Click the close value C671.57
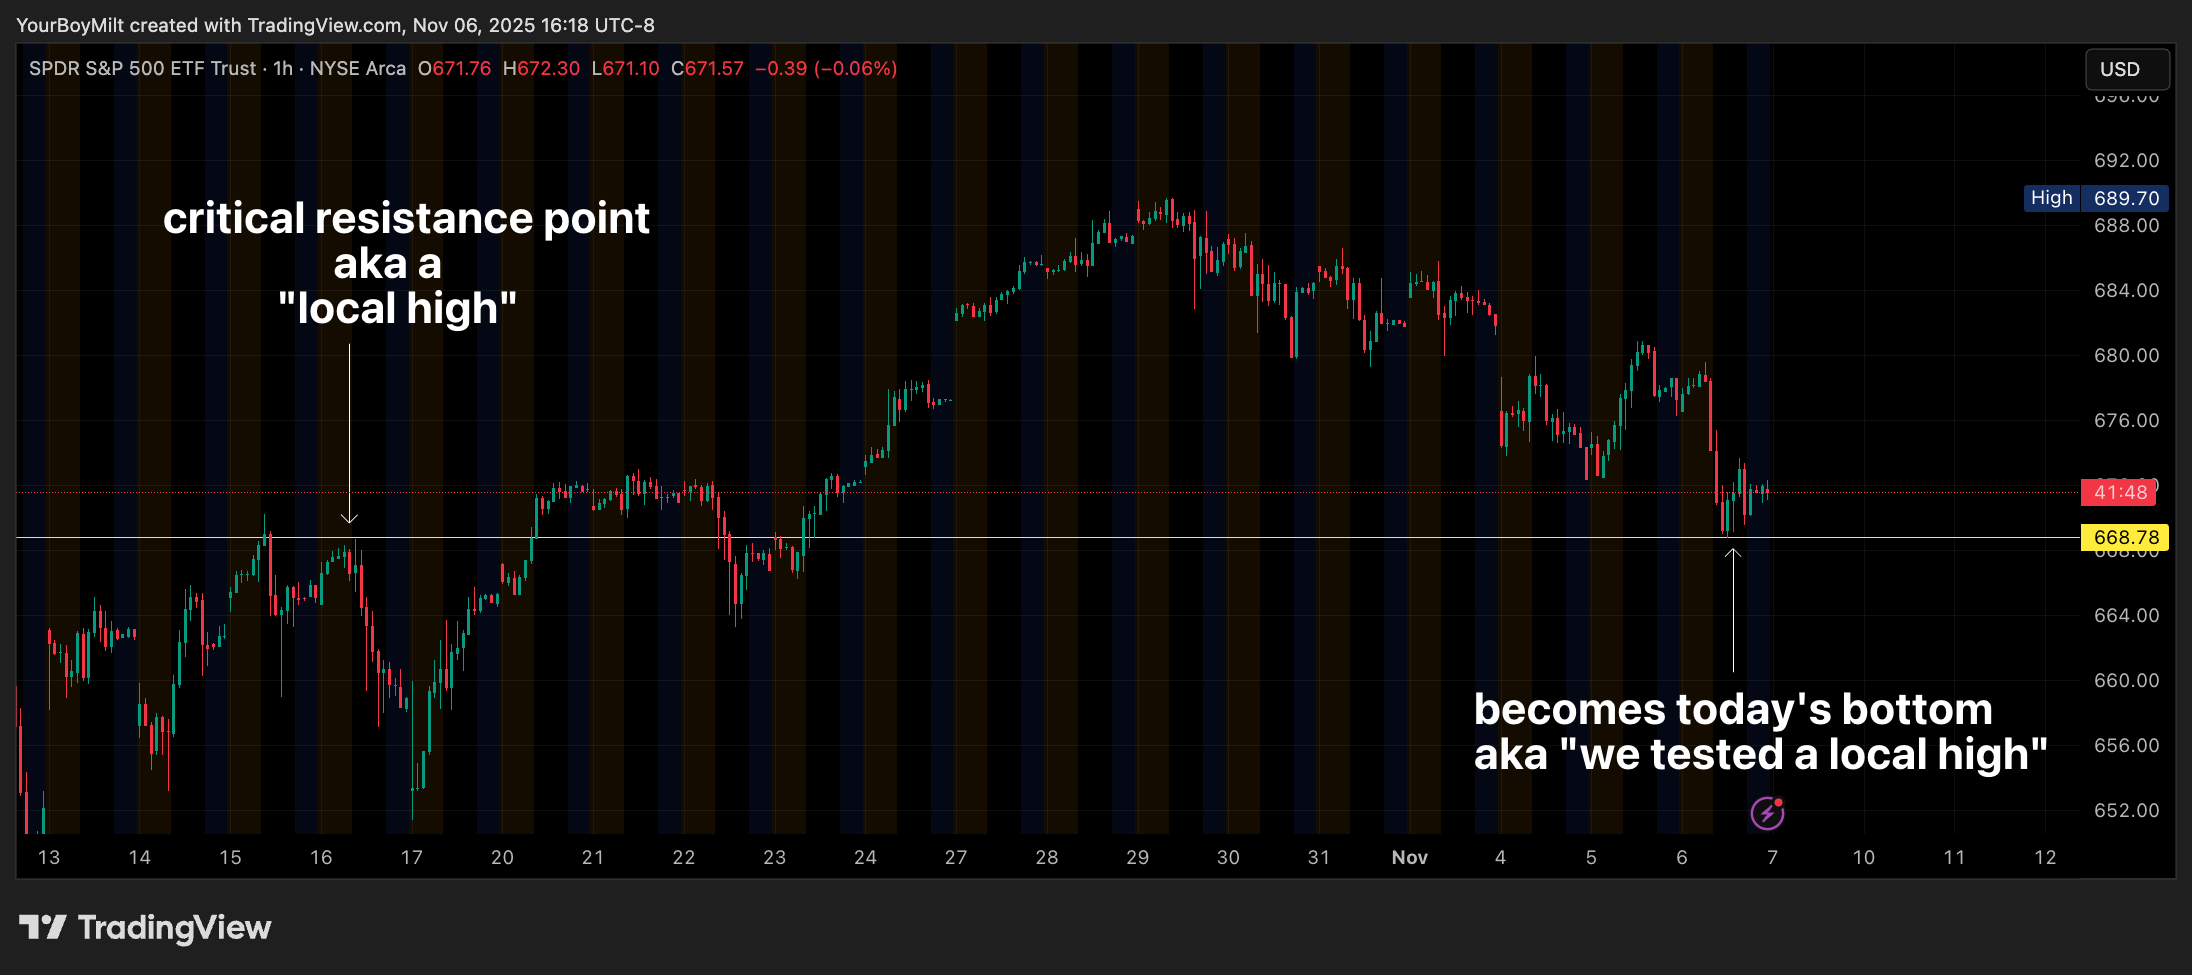 pos(707,68)
